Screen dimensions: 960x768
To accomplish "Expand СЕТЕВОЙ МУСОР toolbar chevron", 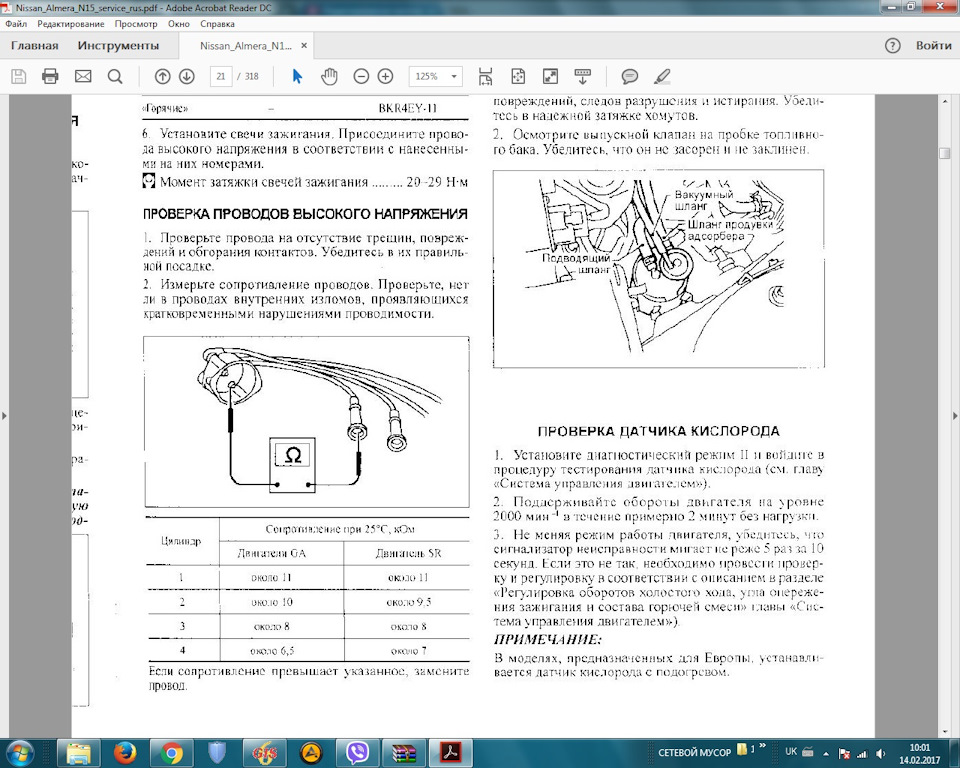I will click(x=763, y=746).
